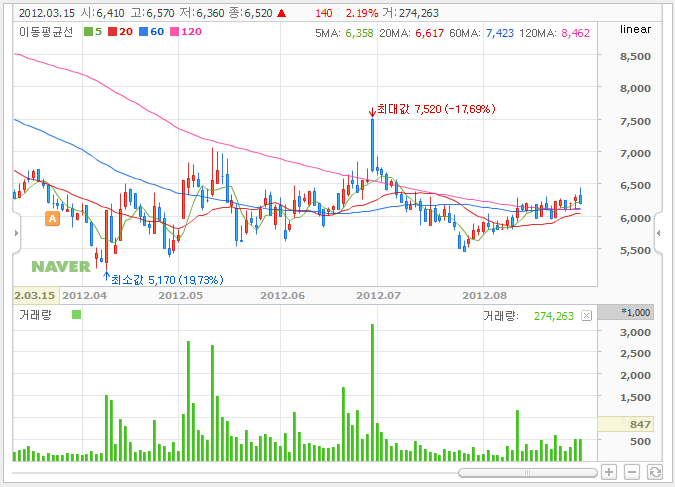Click the 8,500 price axis label

(635, 56)
